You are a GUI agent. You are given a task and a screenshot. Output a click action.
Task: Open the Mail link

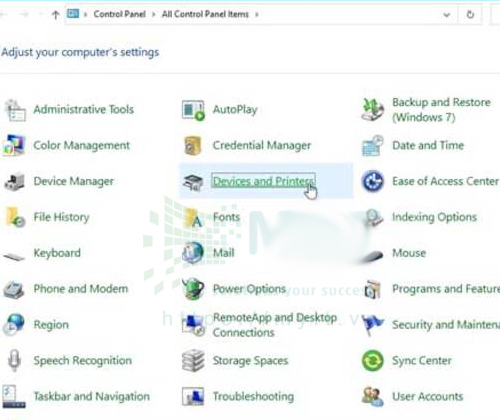224,253
